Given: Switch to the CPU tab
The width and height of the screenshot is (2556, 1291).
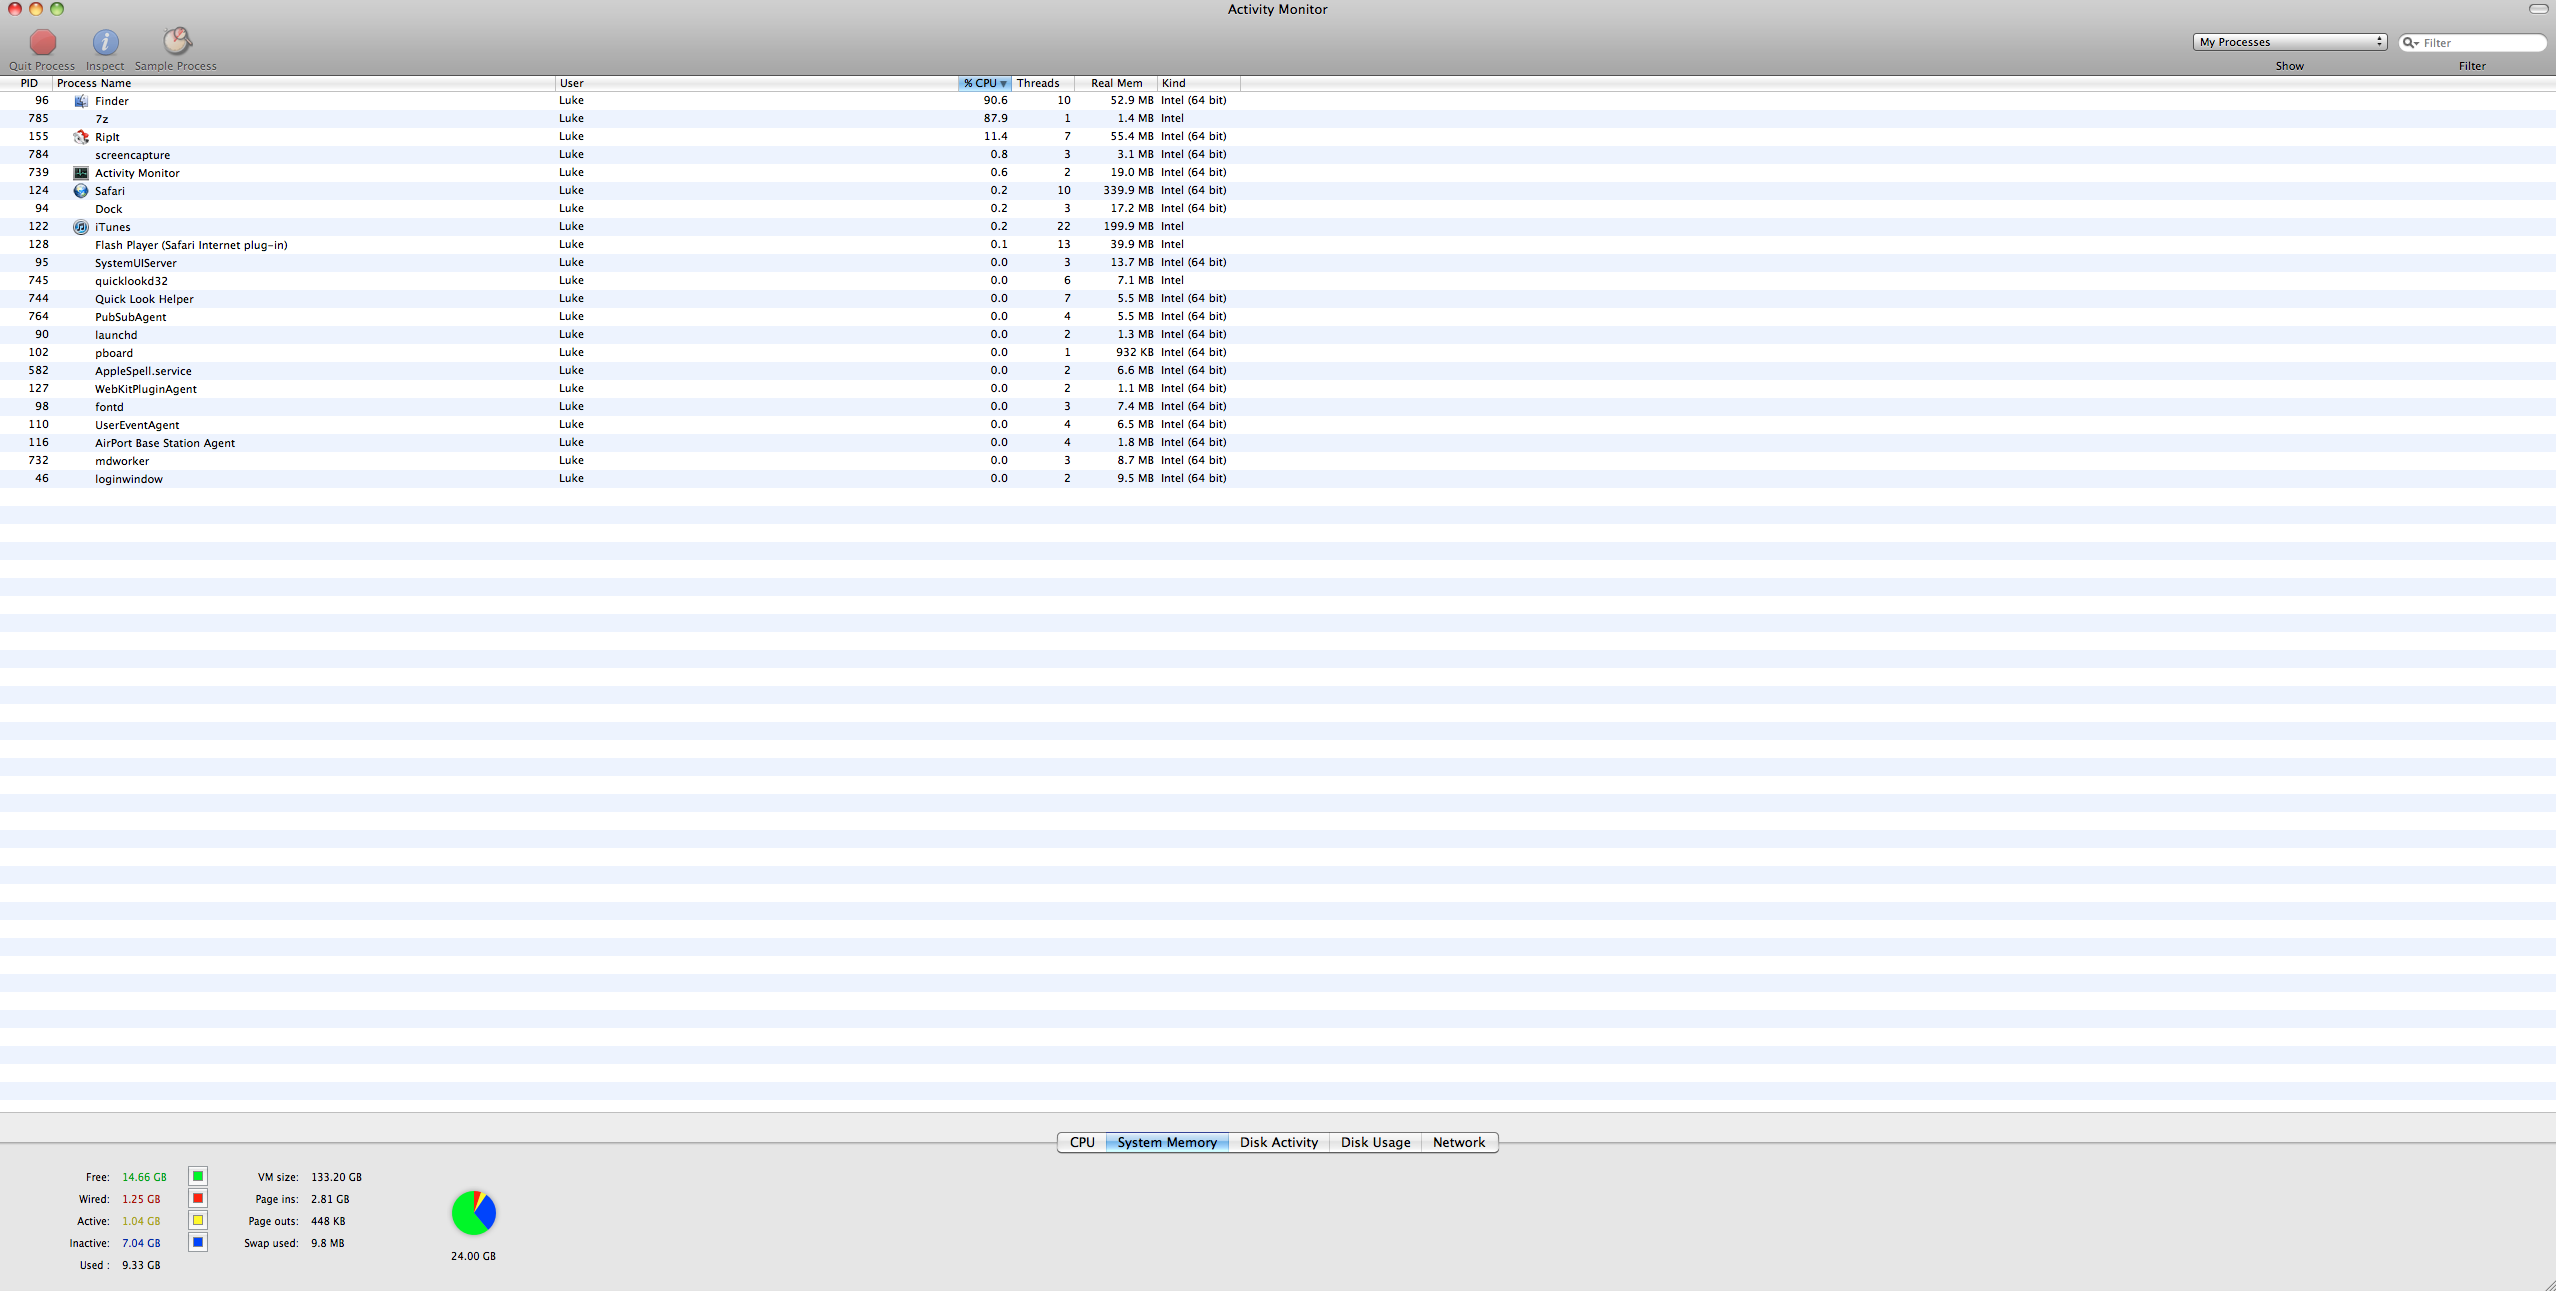Looking at the screenshot, I should tap(1081, 1142).
